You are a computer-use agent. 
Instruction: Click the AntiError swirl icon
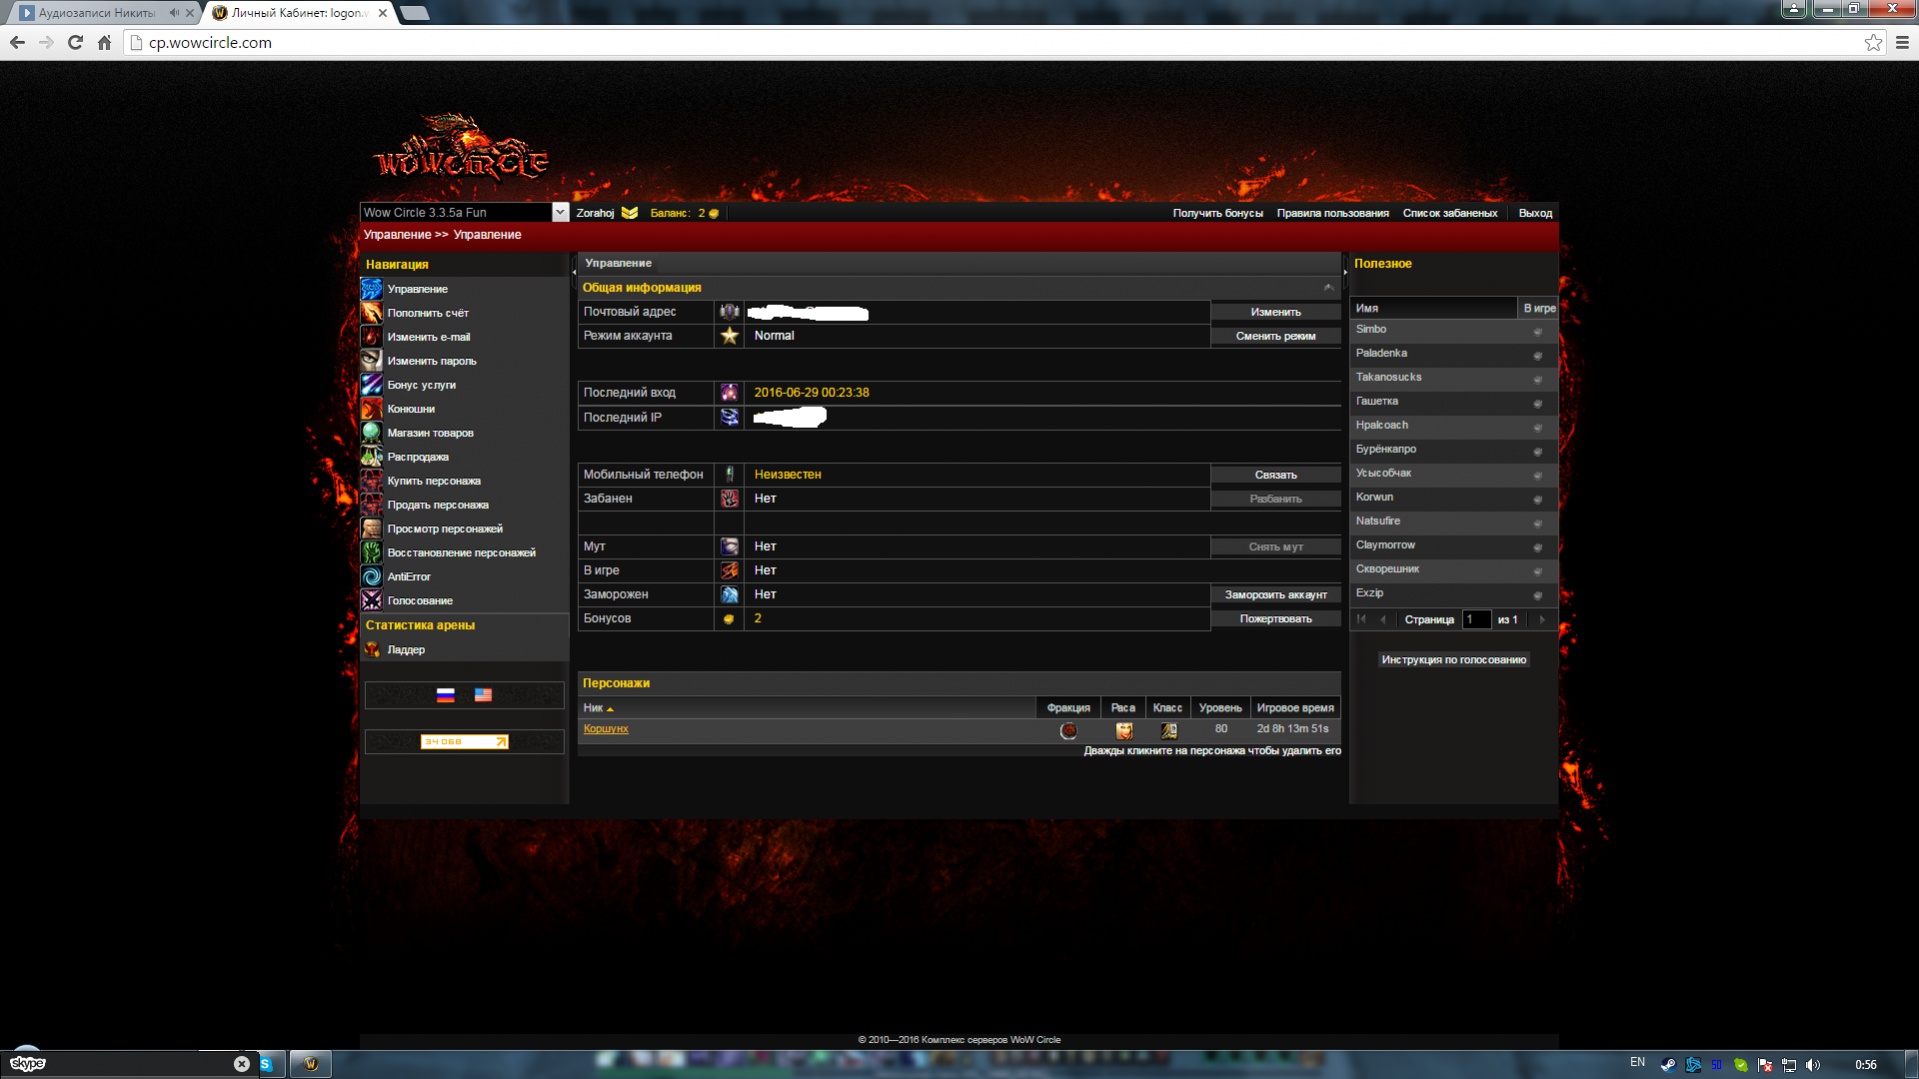point(371,577)
